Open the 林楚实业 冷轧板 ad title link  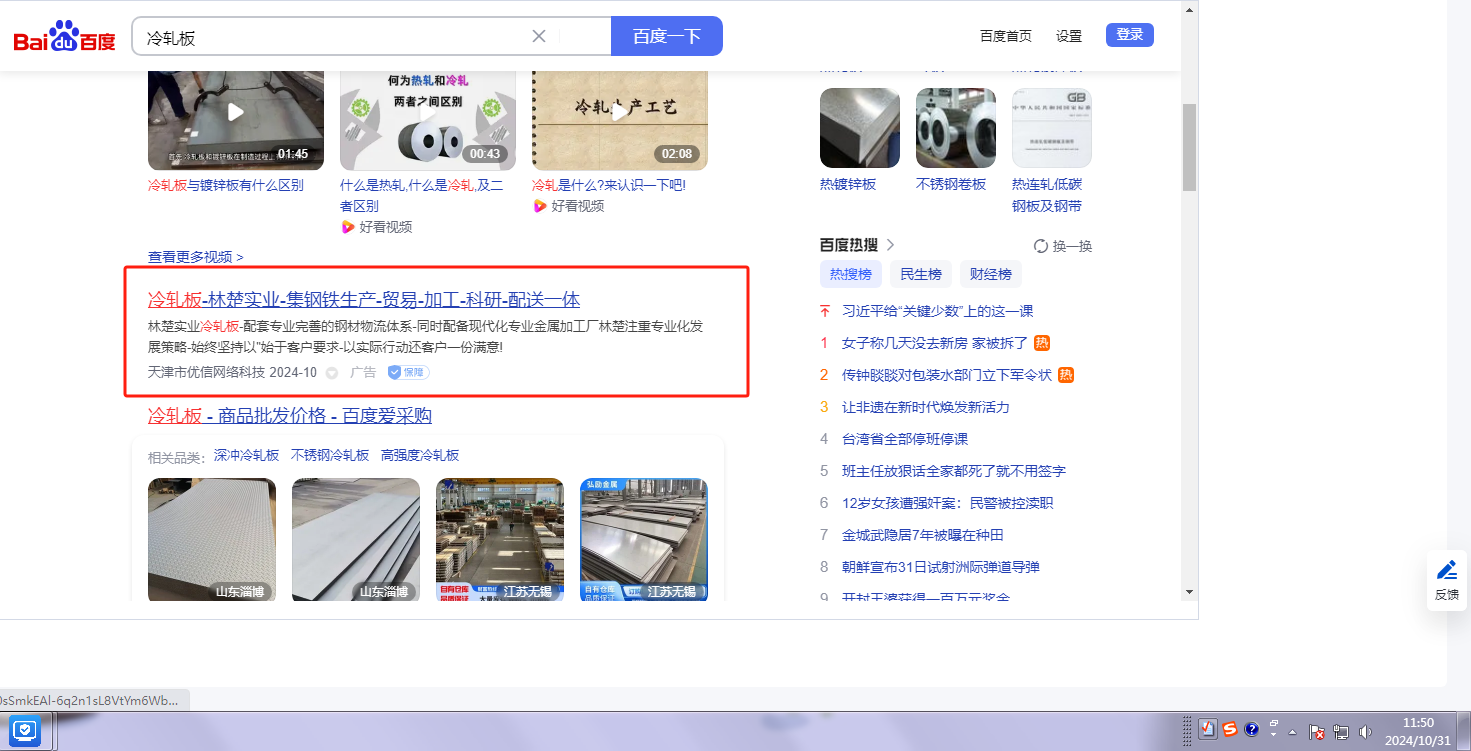tap(364, 300)
